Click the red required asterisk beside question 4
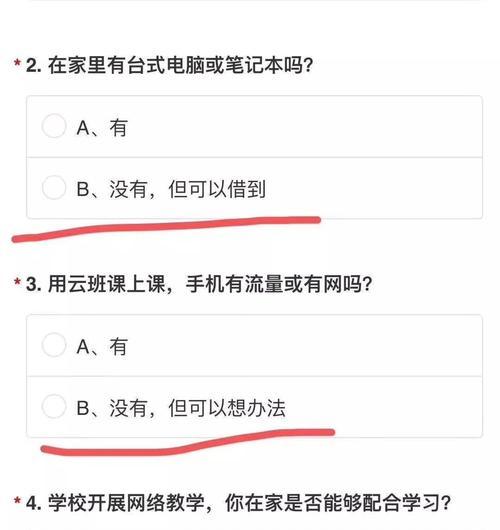500x530 pixels. pyautogui.click(x=17, y=501)
